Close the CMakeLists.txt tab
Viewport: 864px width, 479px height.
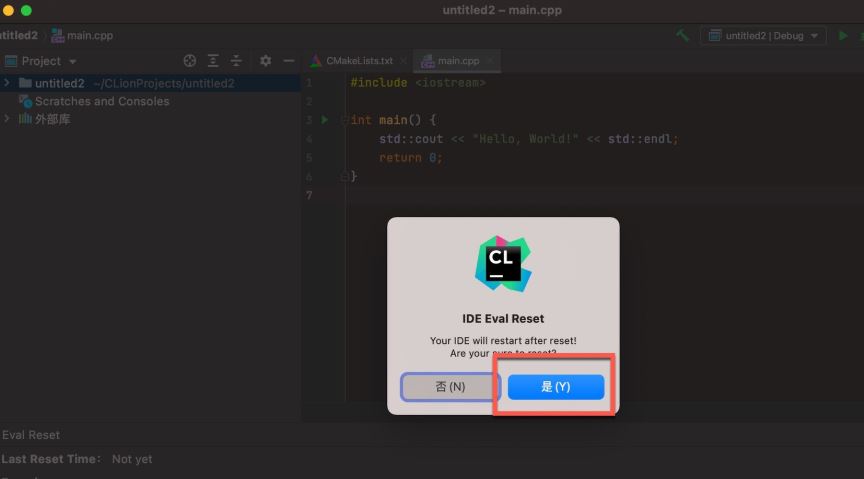coord(403,61)
